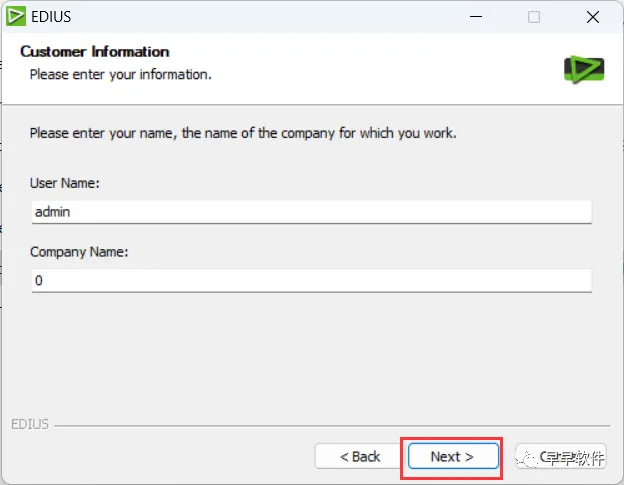Click the instruction text about name and company
The height and width of the screenshot is (485, 624).
pos(243,133)
